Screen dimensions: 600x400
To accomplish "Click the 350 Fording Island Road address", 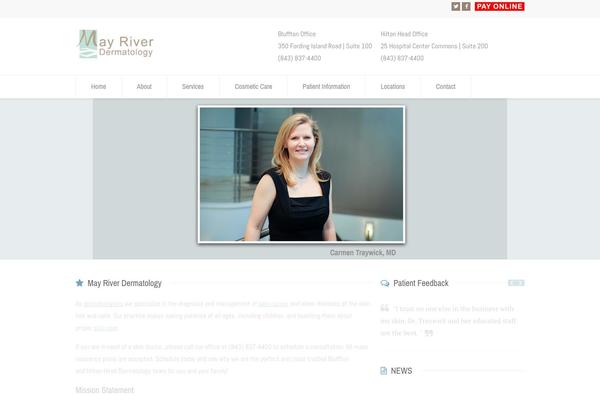I will point(325,46).
